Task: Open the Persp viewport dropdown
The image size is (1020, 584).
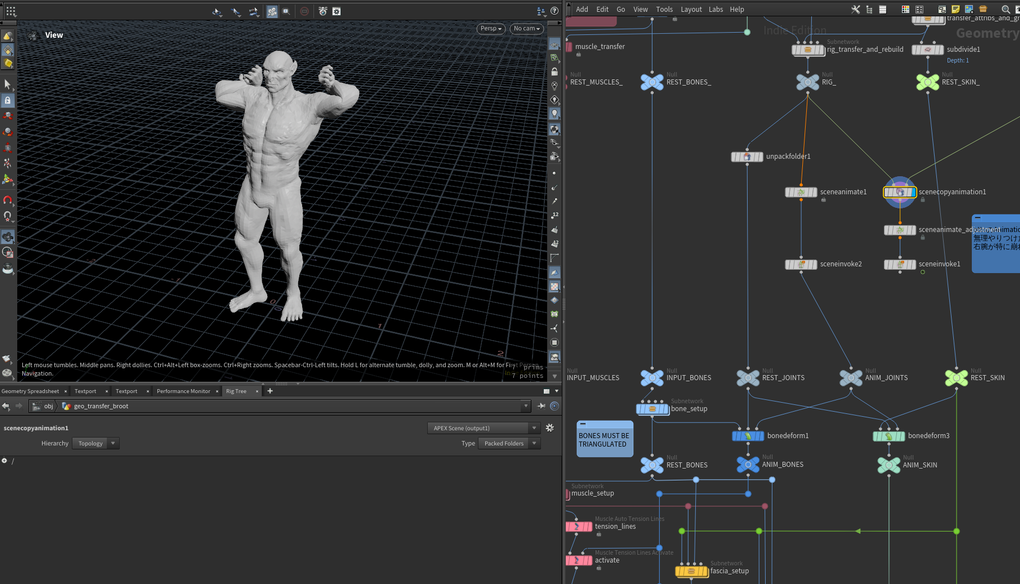Action: coord(491,29)
